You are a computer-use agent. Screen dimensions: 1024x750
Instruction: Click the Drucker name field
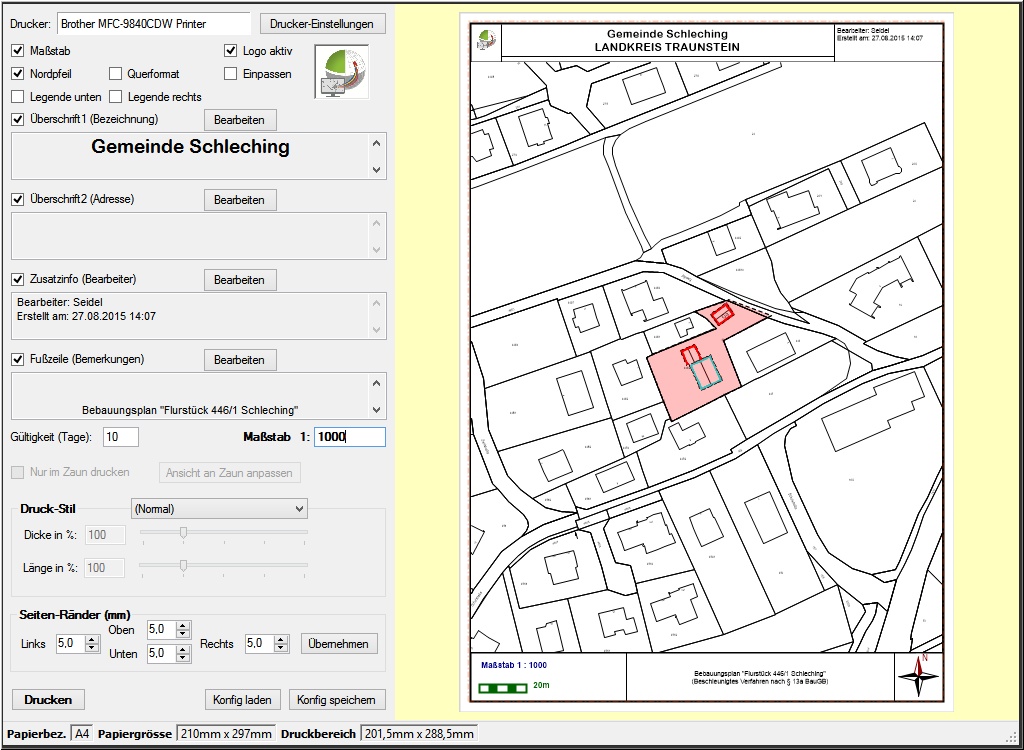tap(154, 24)
